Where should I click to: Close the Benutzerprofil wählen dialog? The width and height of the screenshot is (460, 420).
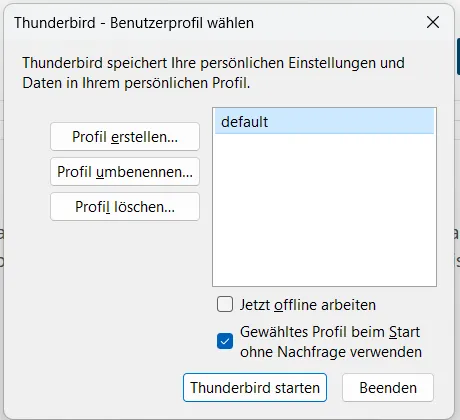click(433, 22)
